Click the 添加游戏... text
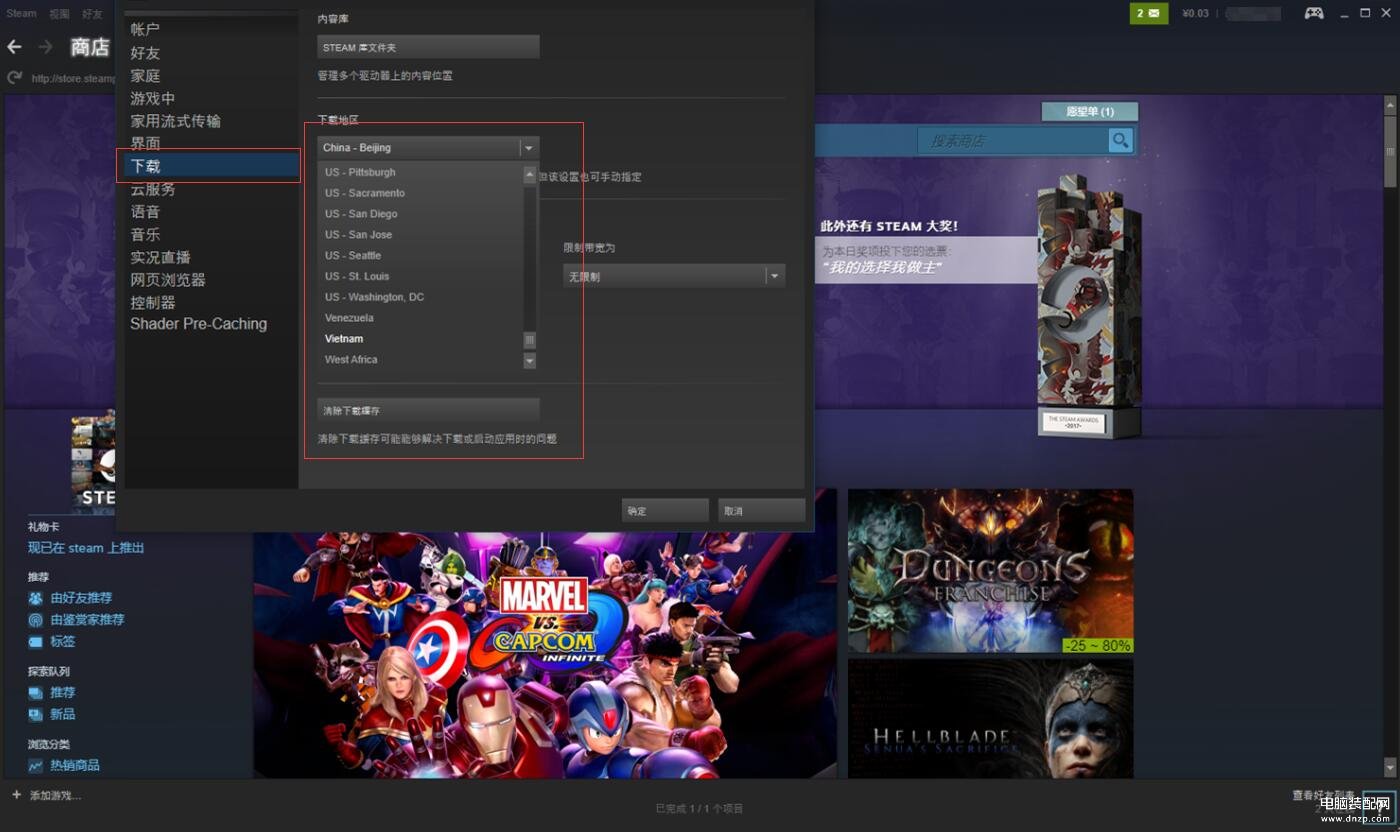 [55, 796]
